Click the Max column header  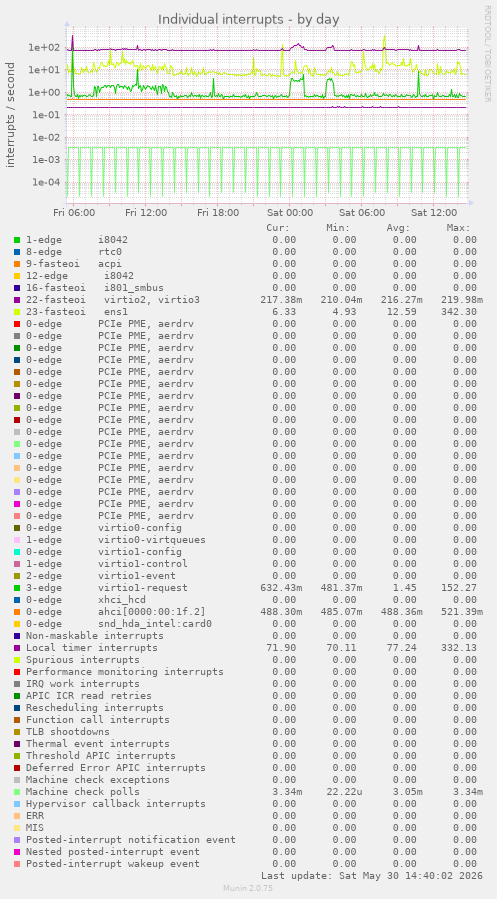coord(459,228)
